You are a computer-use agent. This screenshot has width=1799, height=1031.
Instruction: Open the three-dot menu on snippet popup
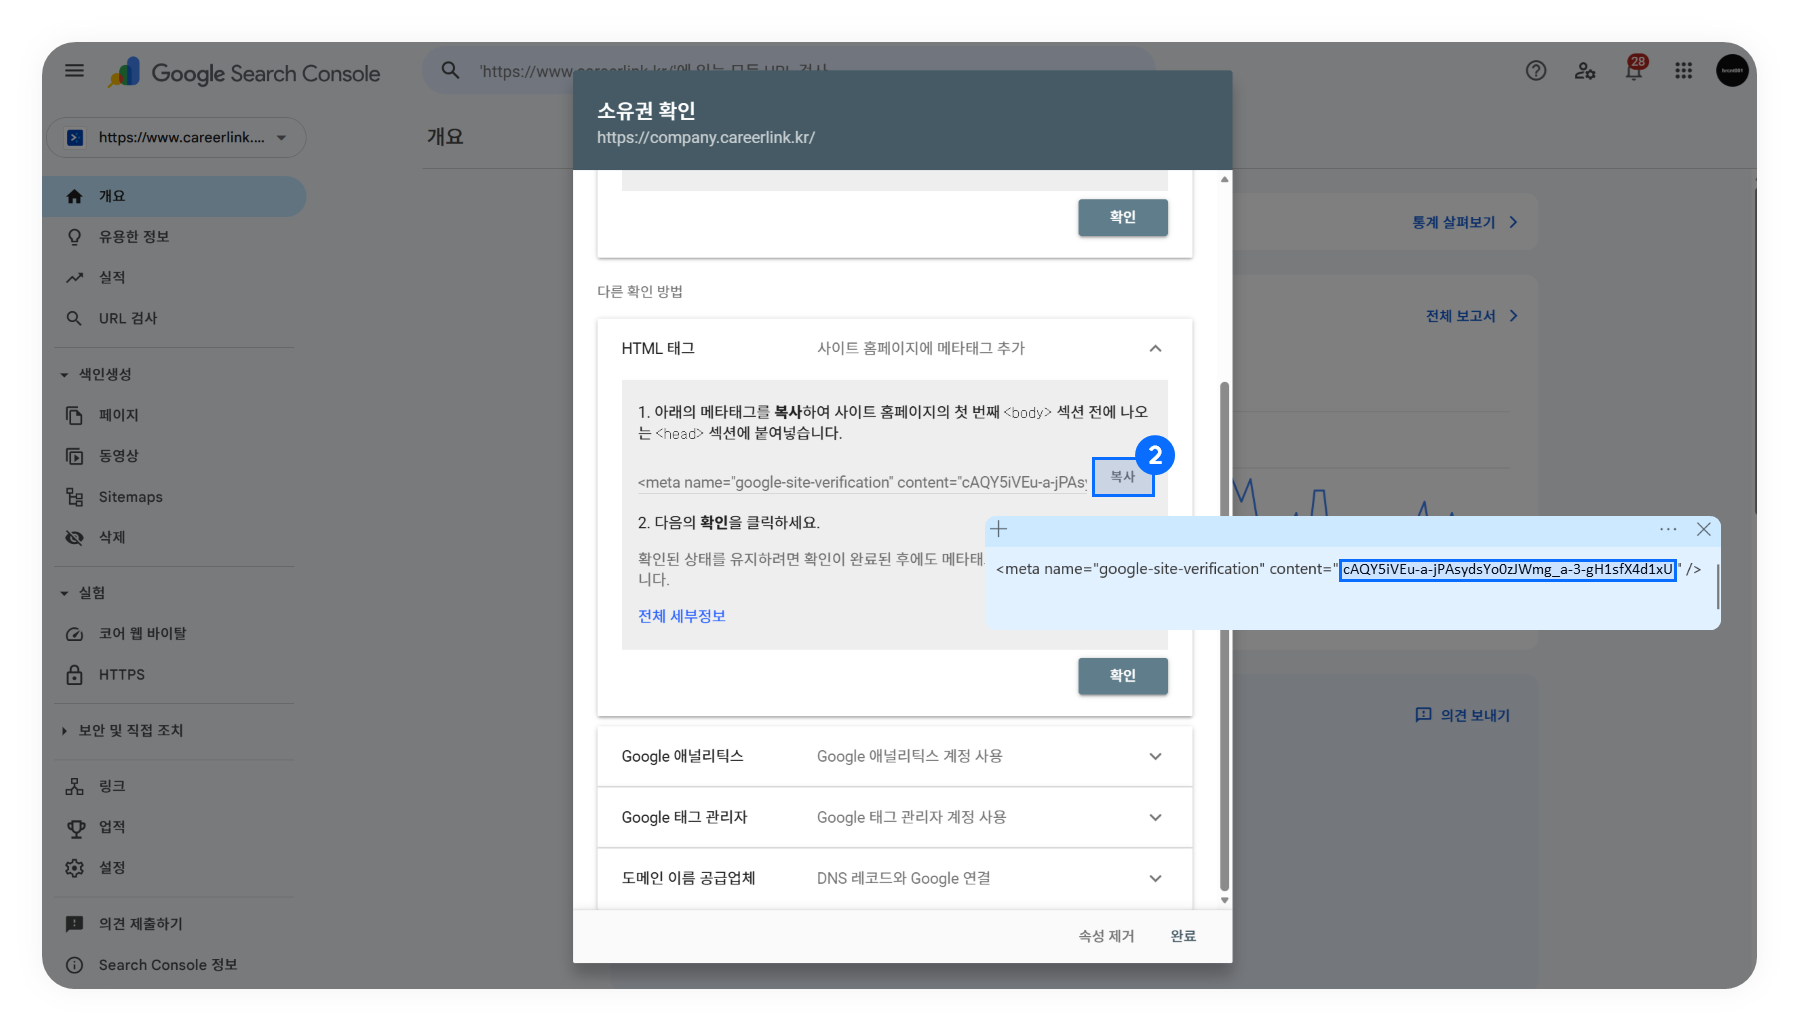(x=1668, y=529)
